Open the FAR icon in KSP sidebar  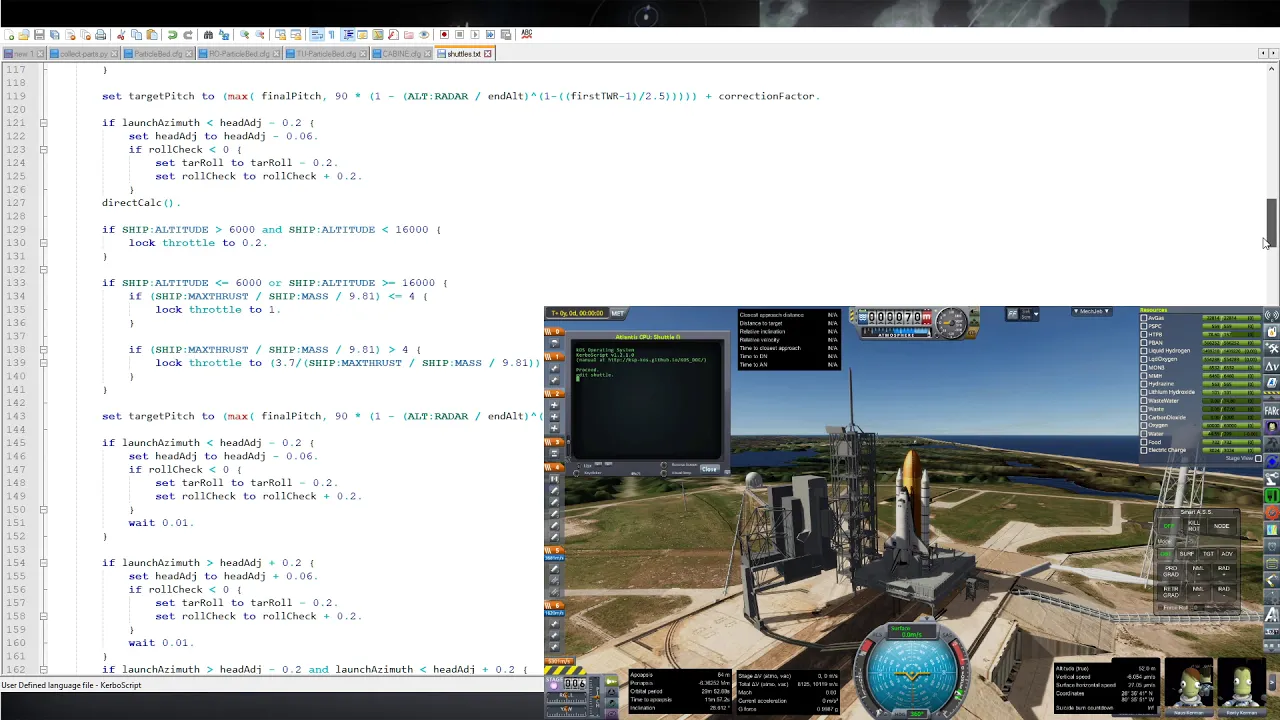click(x=1272, y=410)
